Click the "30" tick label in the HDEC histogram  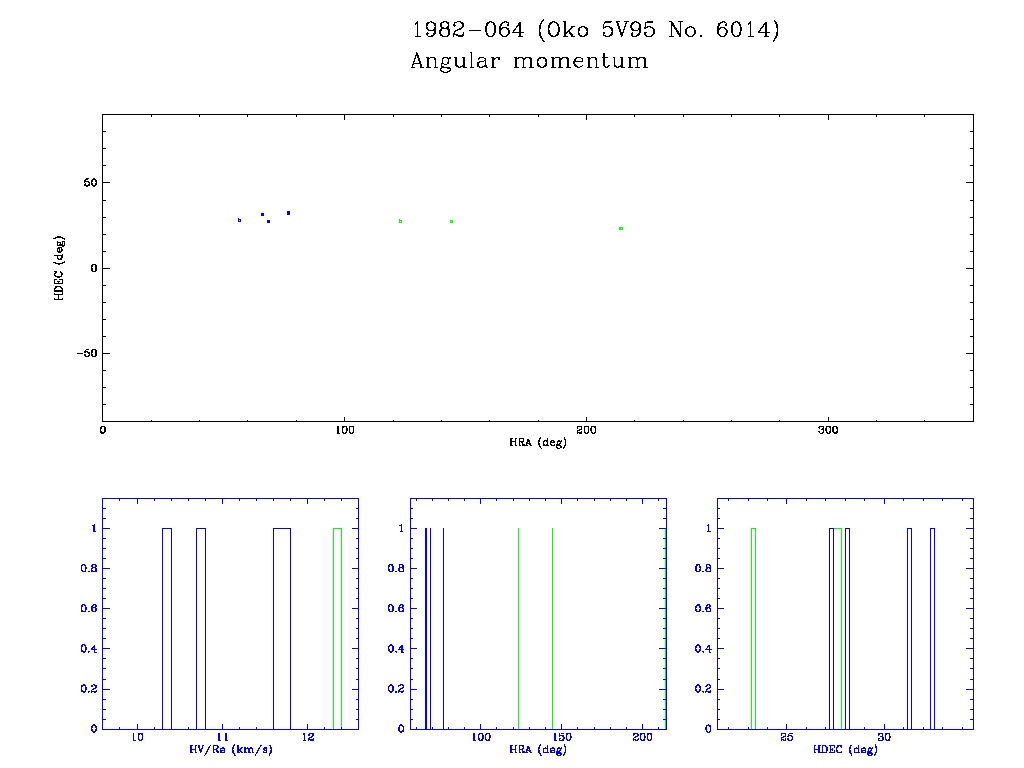coord(884,737)
